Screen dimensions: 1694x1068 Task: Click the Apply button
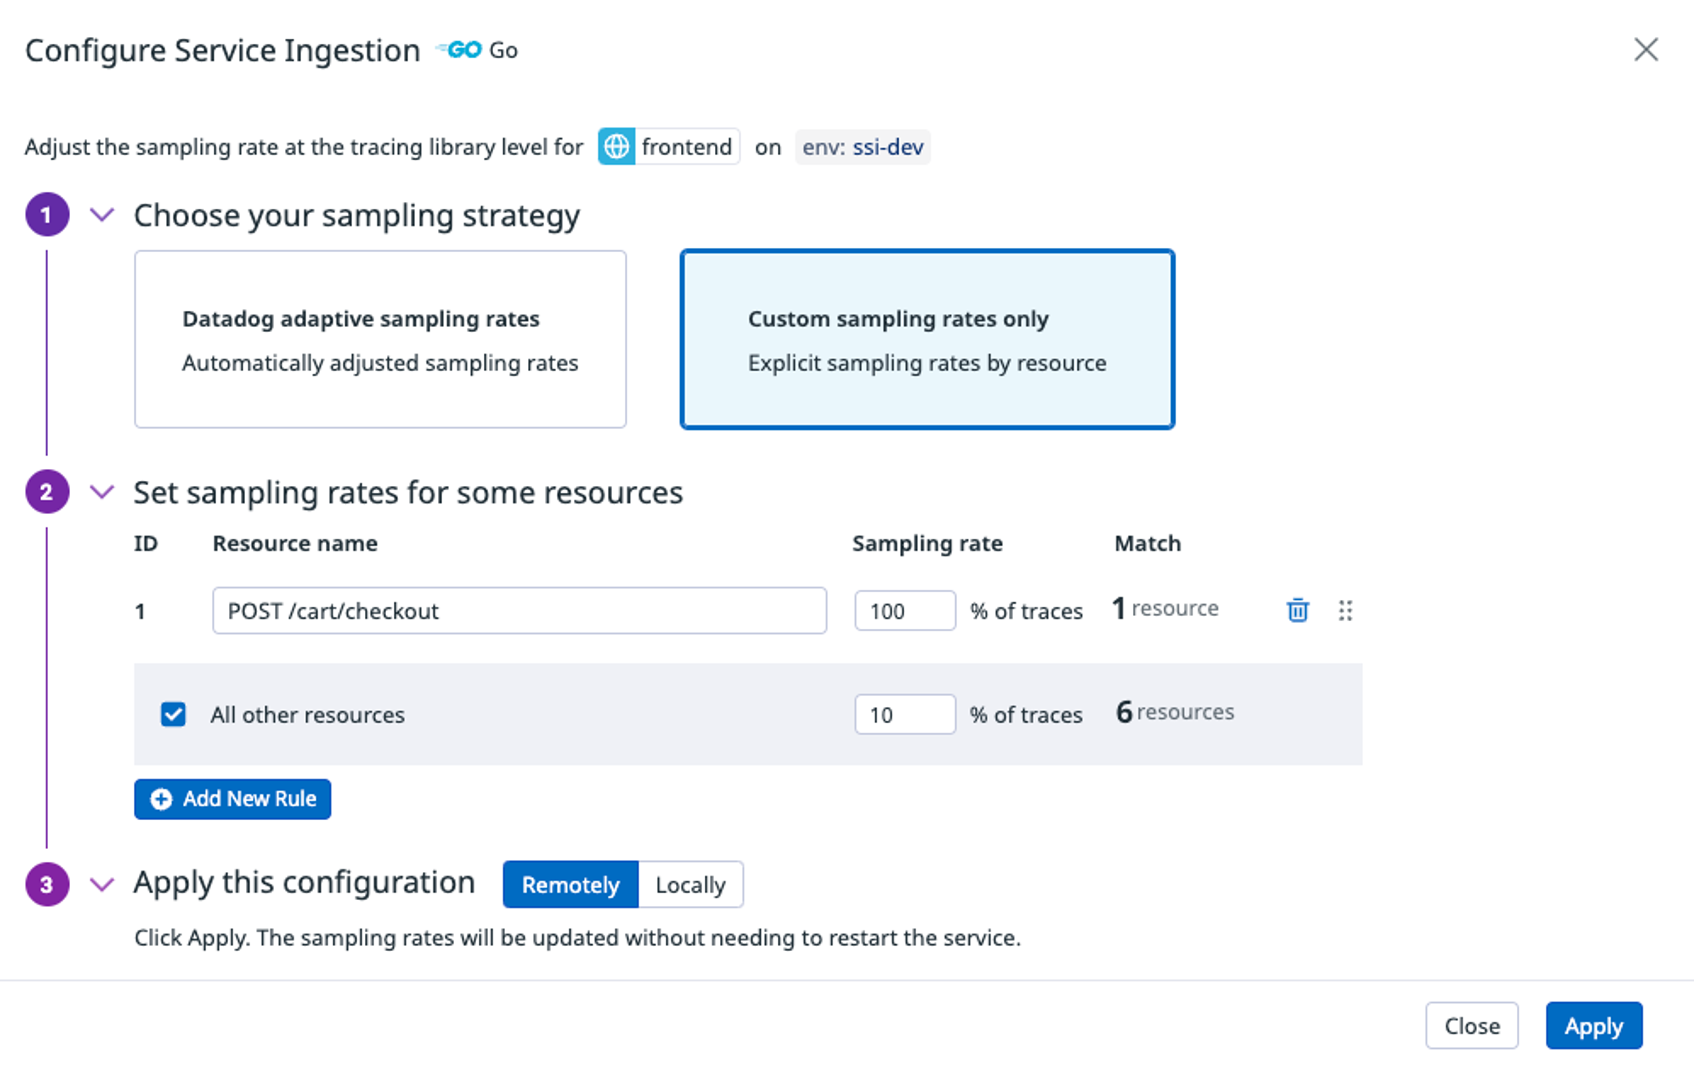point(1593,1025)
